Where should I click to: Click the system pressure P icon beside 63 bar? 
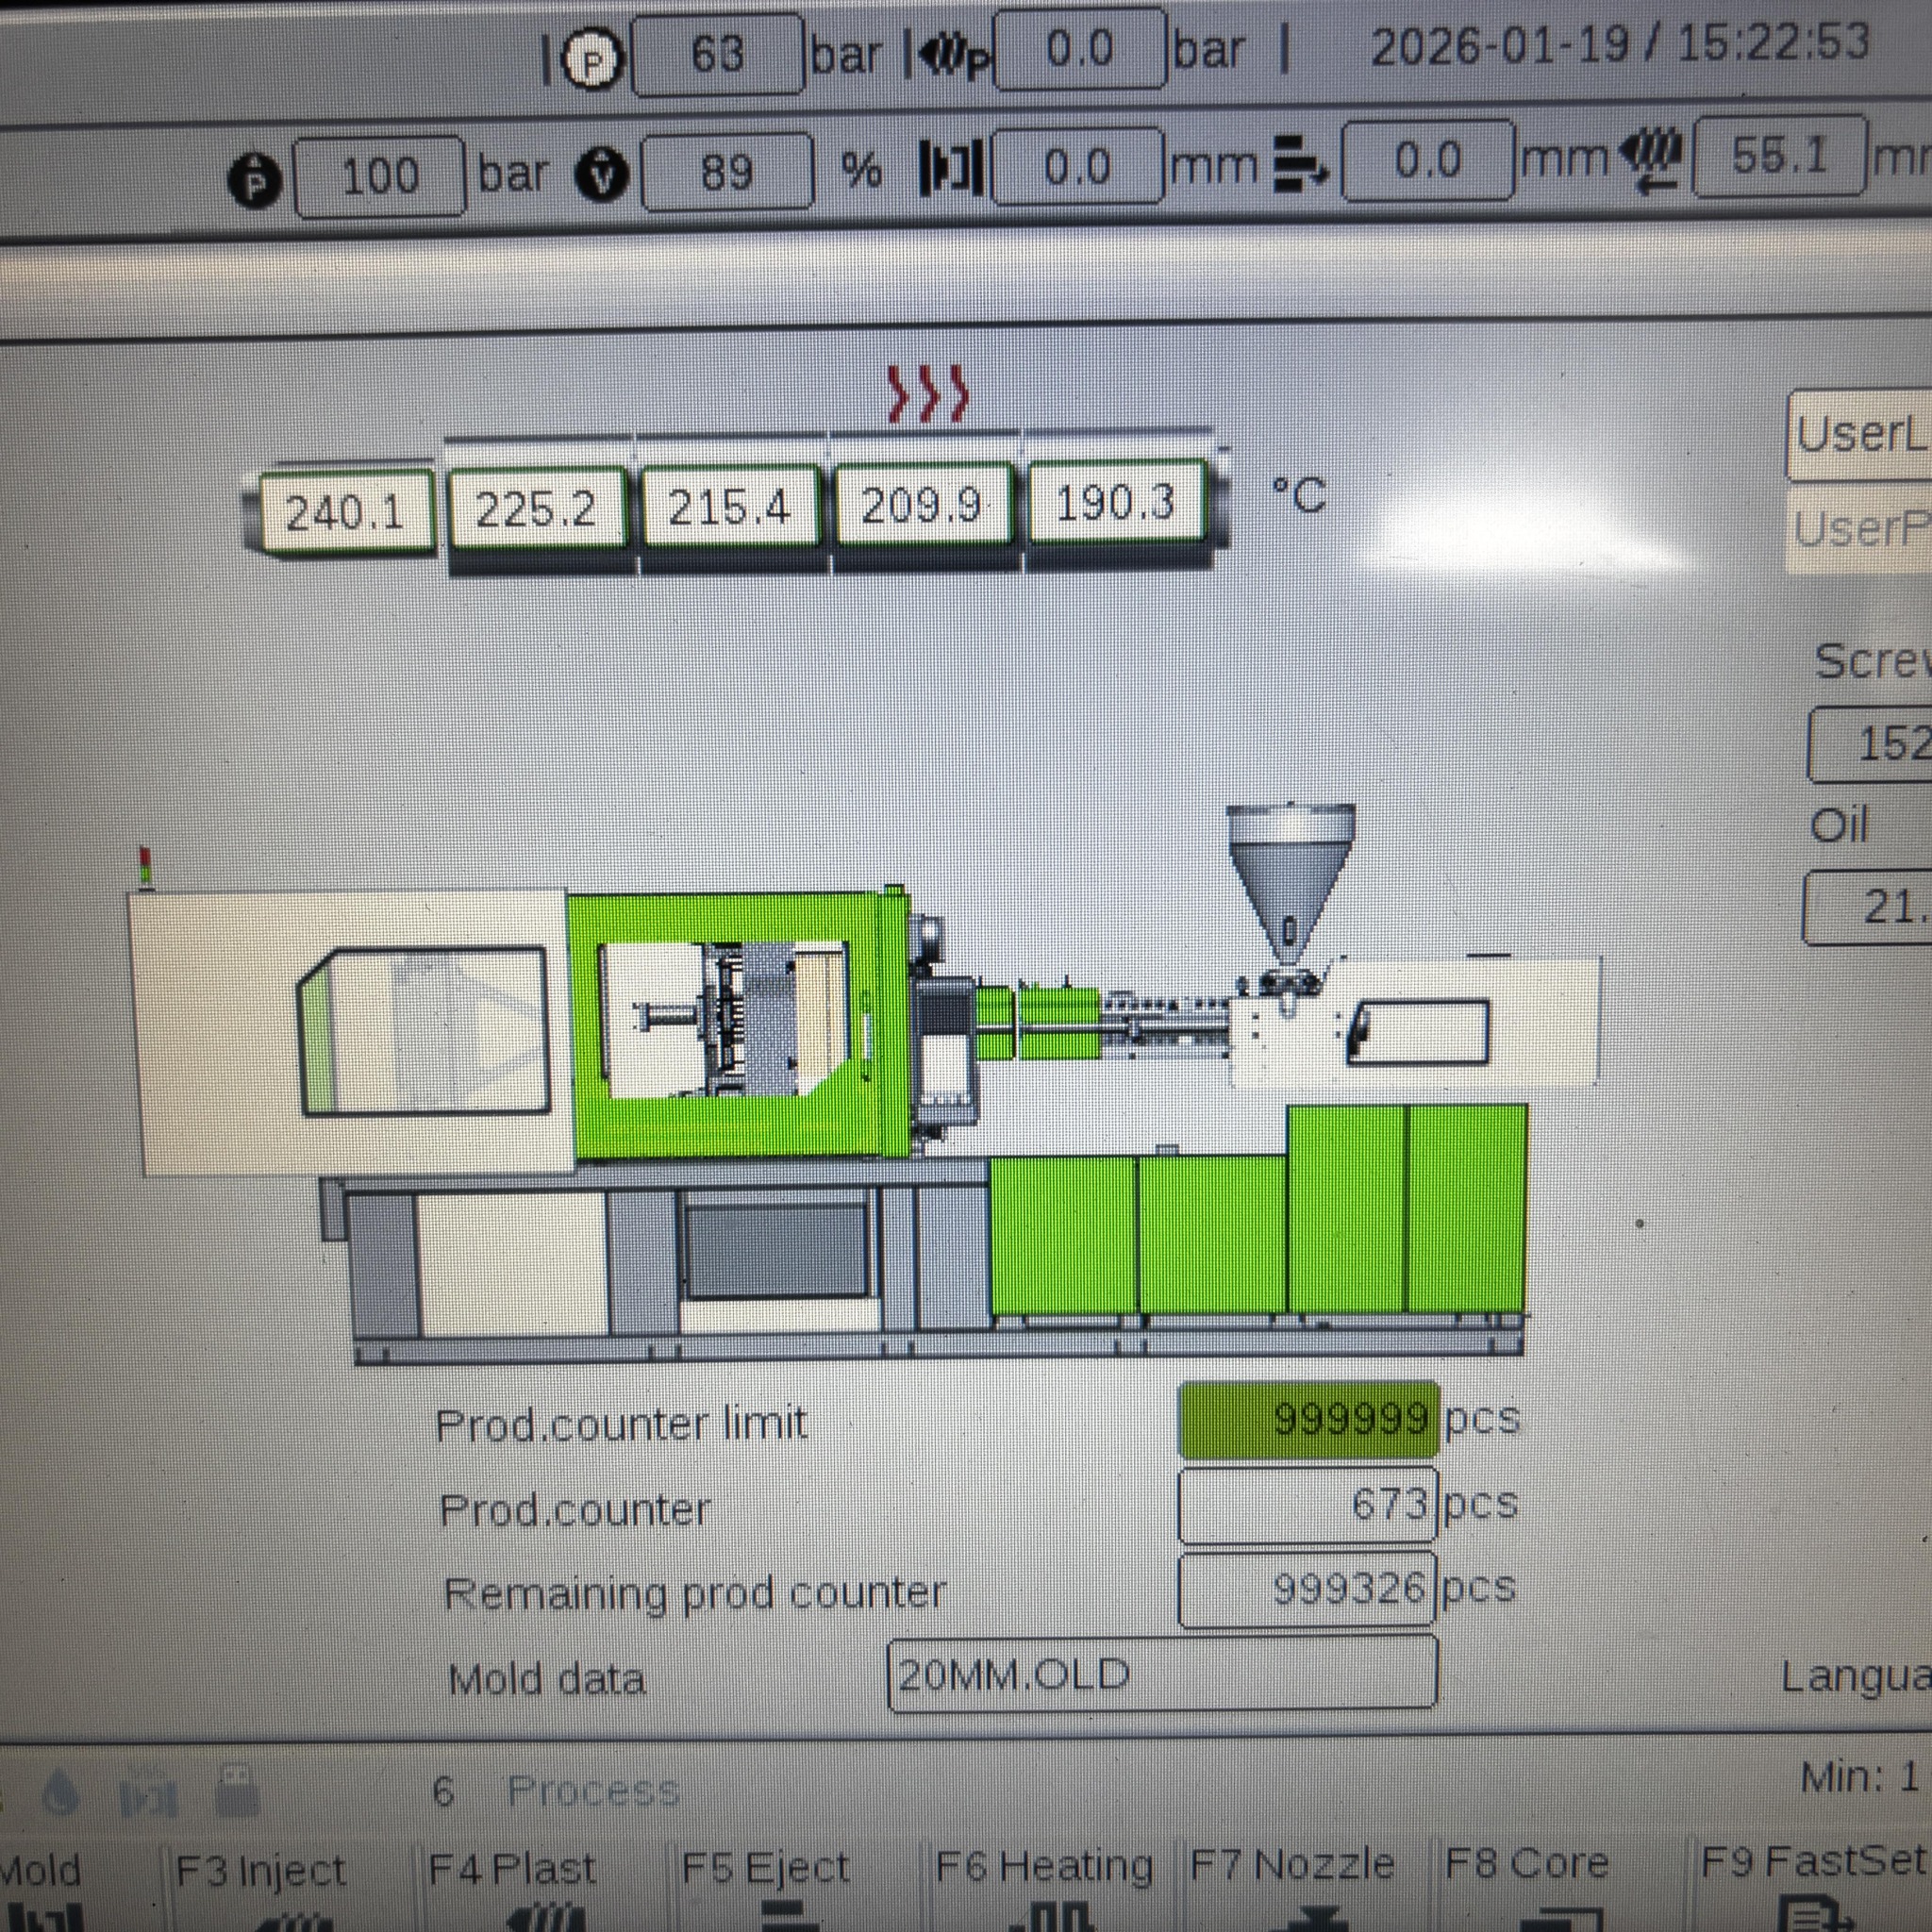click(594, 62)
